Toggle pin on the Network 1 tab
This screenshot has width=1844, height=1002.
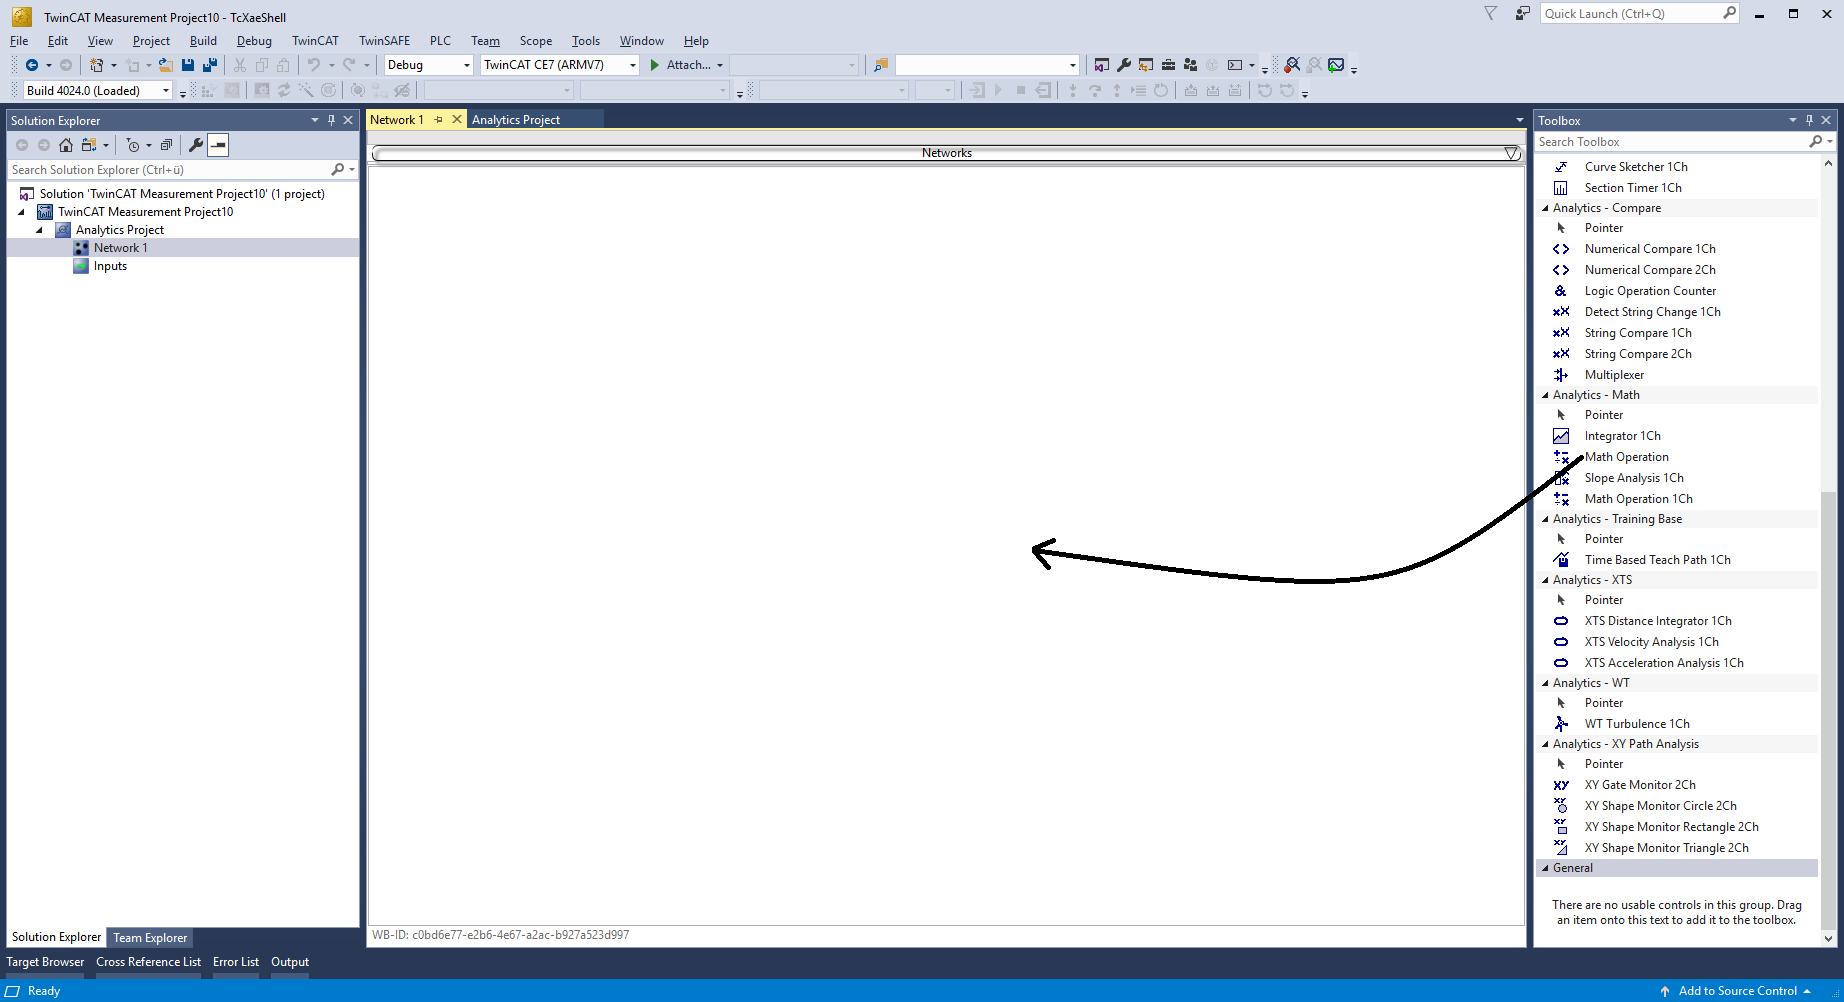438,120
